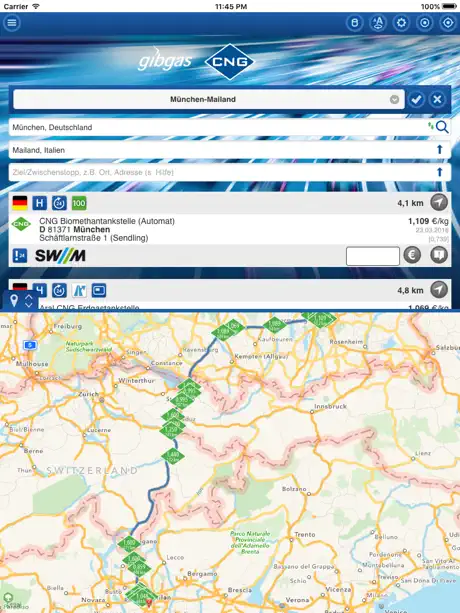
Task: Tap the green CNG diamond station icon
Action: tap(21, 224)
